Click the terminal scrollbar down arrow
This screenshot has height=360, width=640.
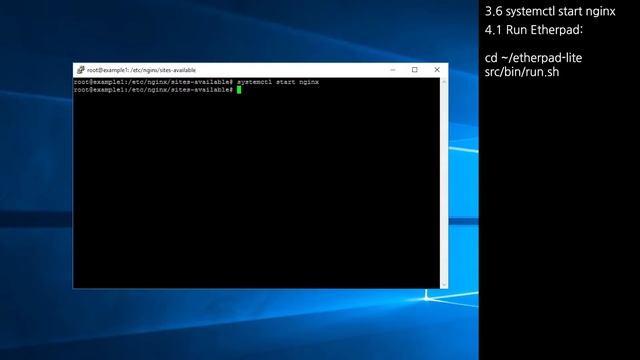point(444,284)
